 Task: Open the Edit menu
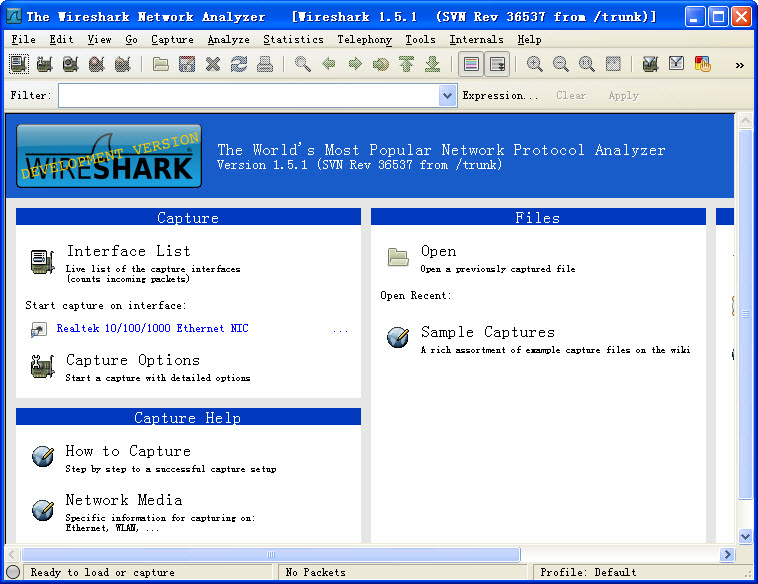[61, 40]
